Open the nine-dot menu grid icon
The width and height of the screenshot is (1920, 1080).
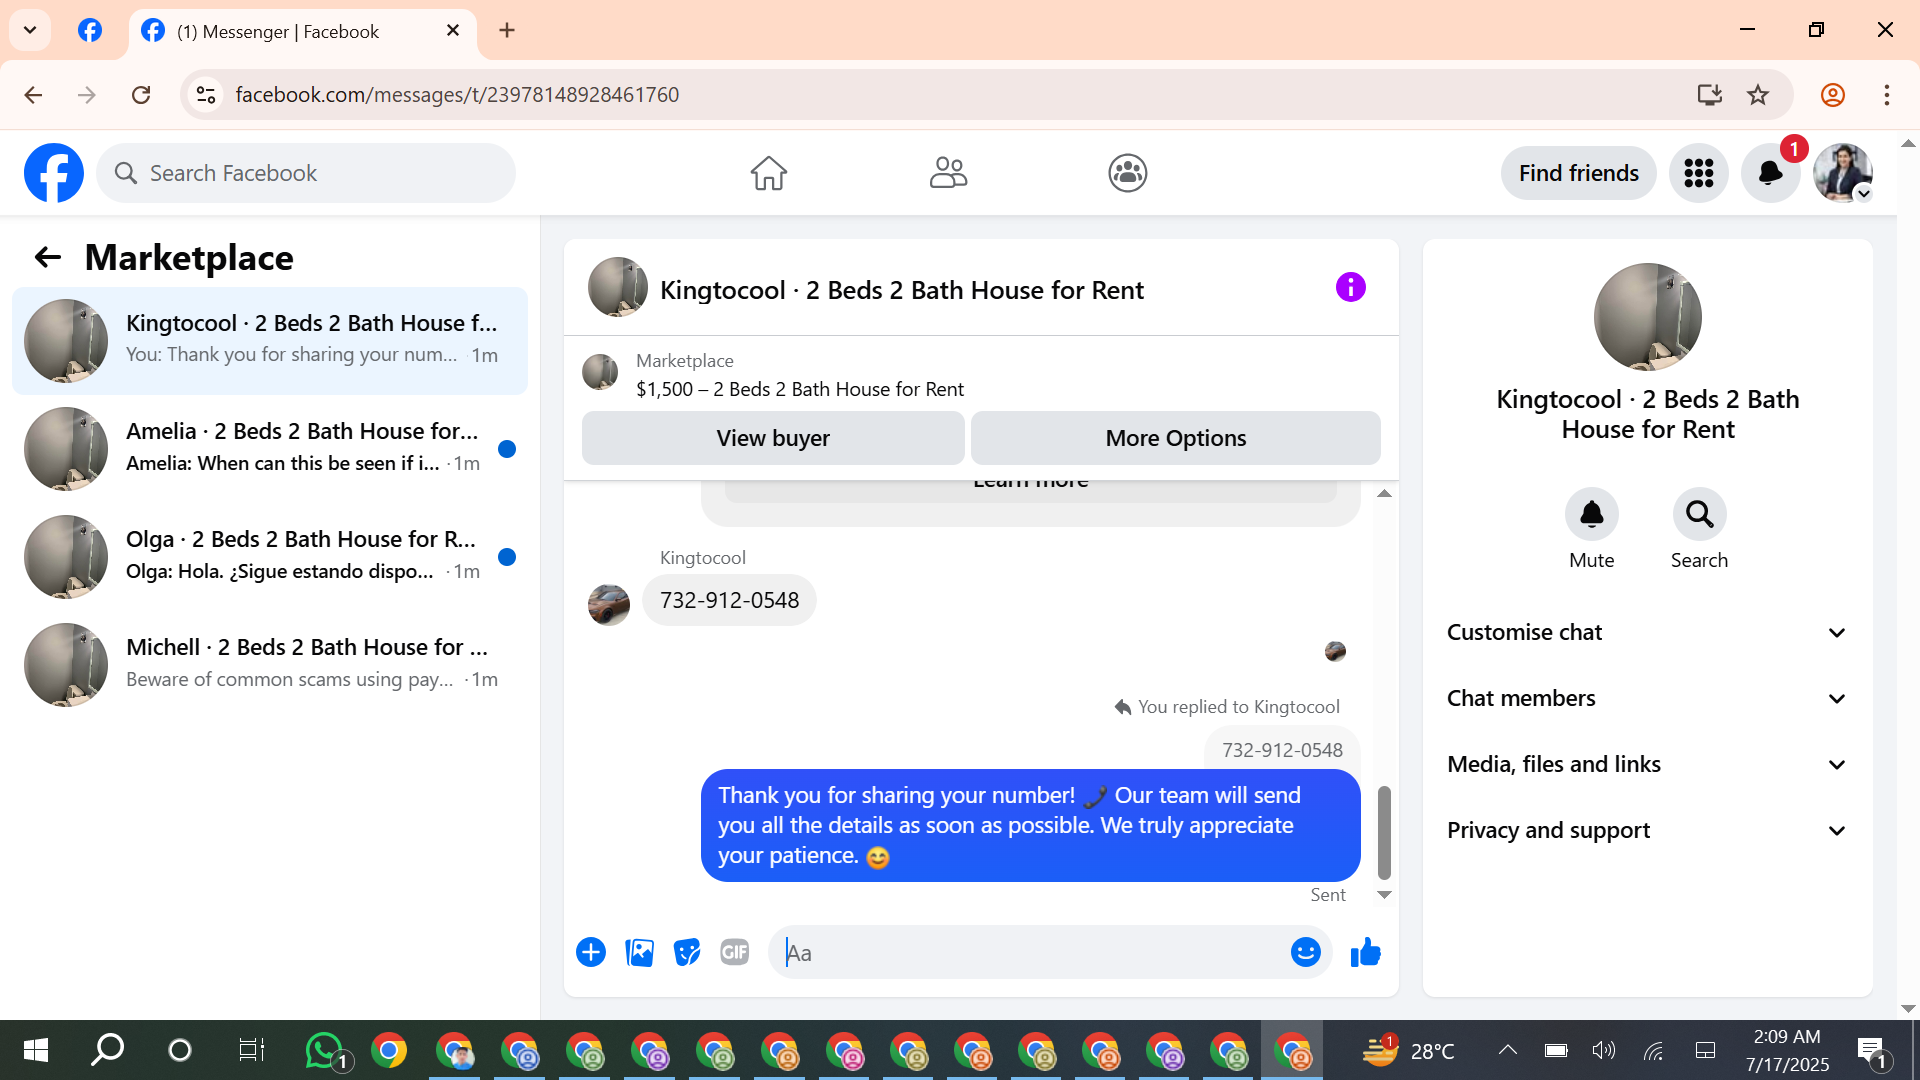pos(1698,173)
